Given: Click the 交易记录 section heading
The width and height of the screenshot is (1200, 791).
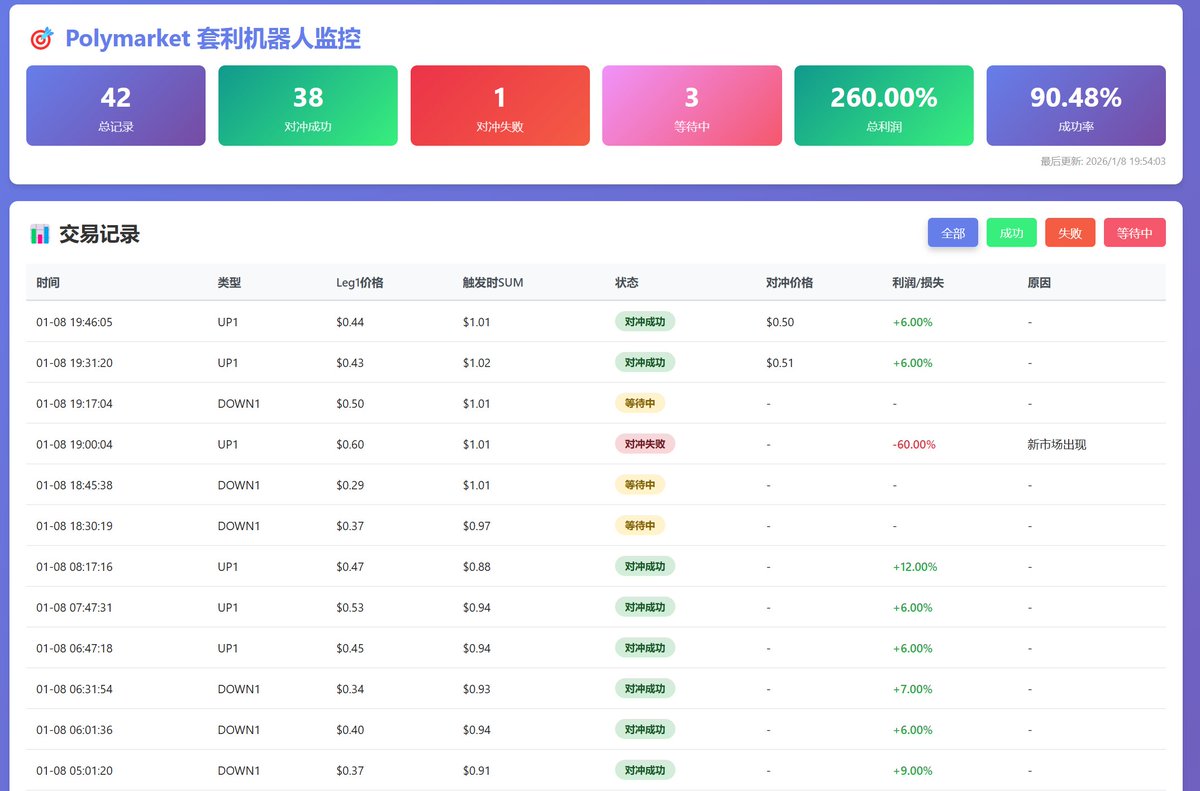Looking at the screenshot, I should (99, 234).
